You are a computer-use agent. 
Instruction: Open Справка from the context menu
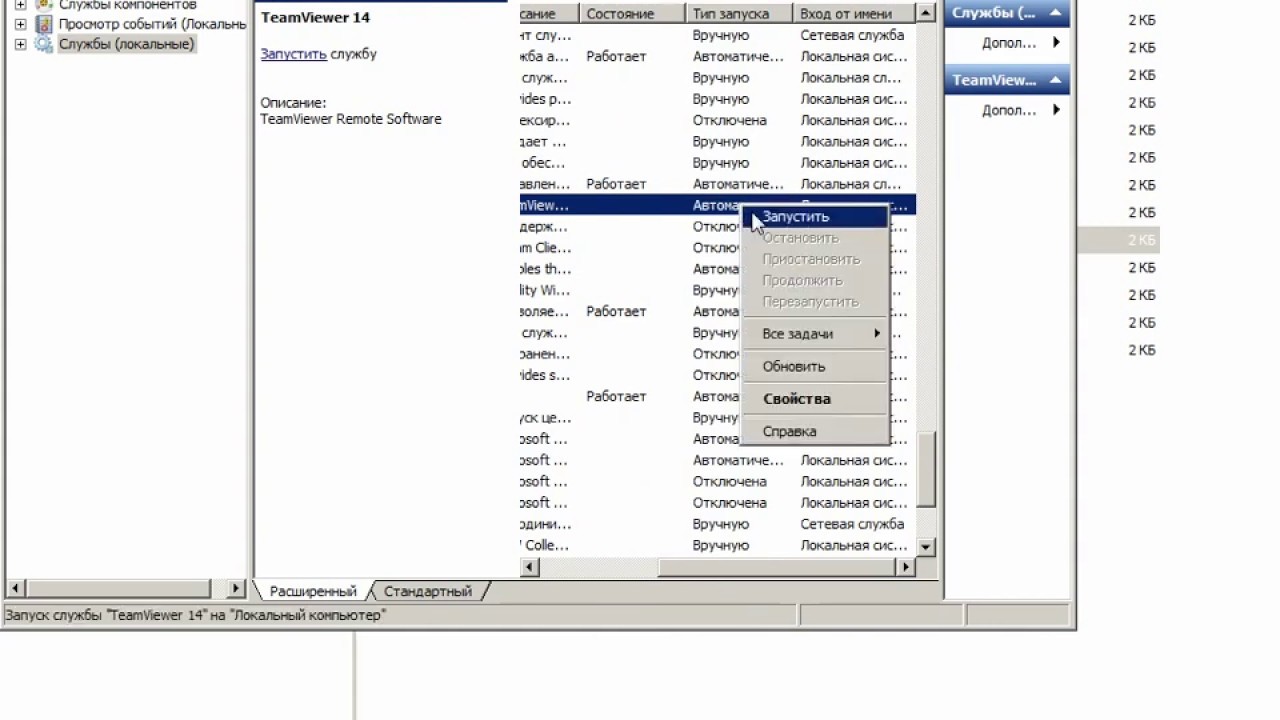[815, 431]
